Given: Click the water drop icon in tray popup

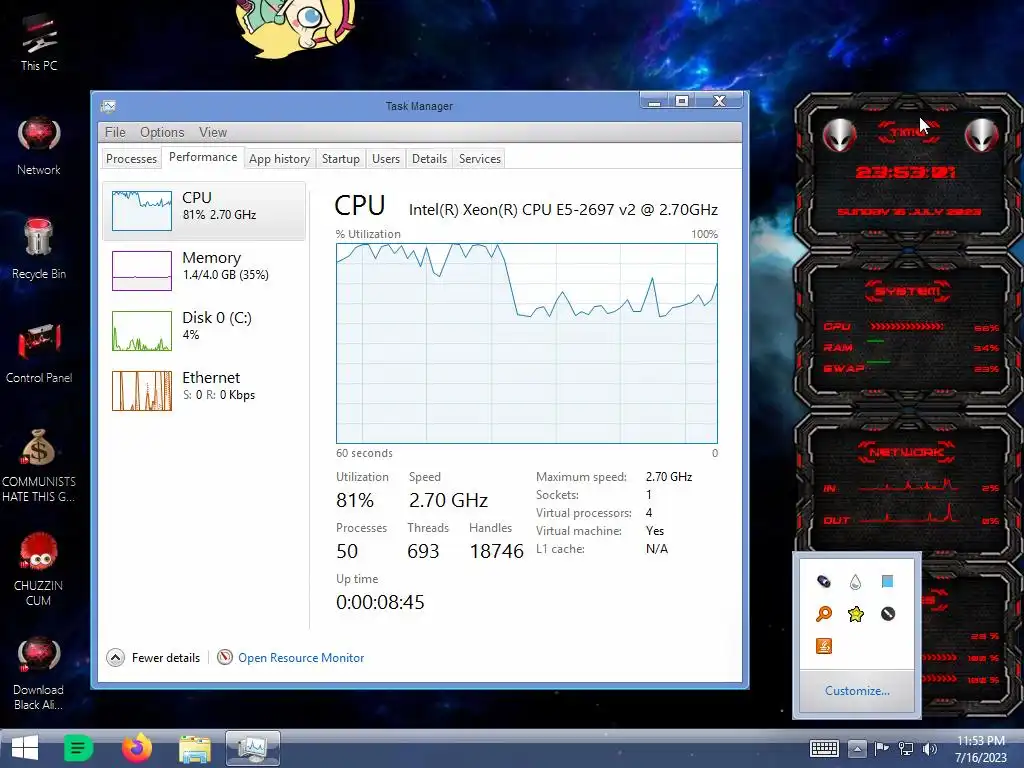Looking at the screenshot, I should 856,581.
